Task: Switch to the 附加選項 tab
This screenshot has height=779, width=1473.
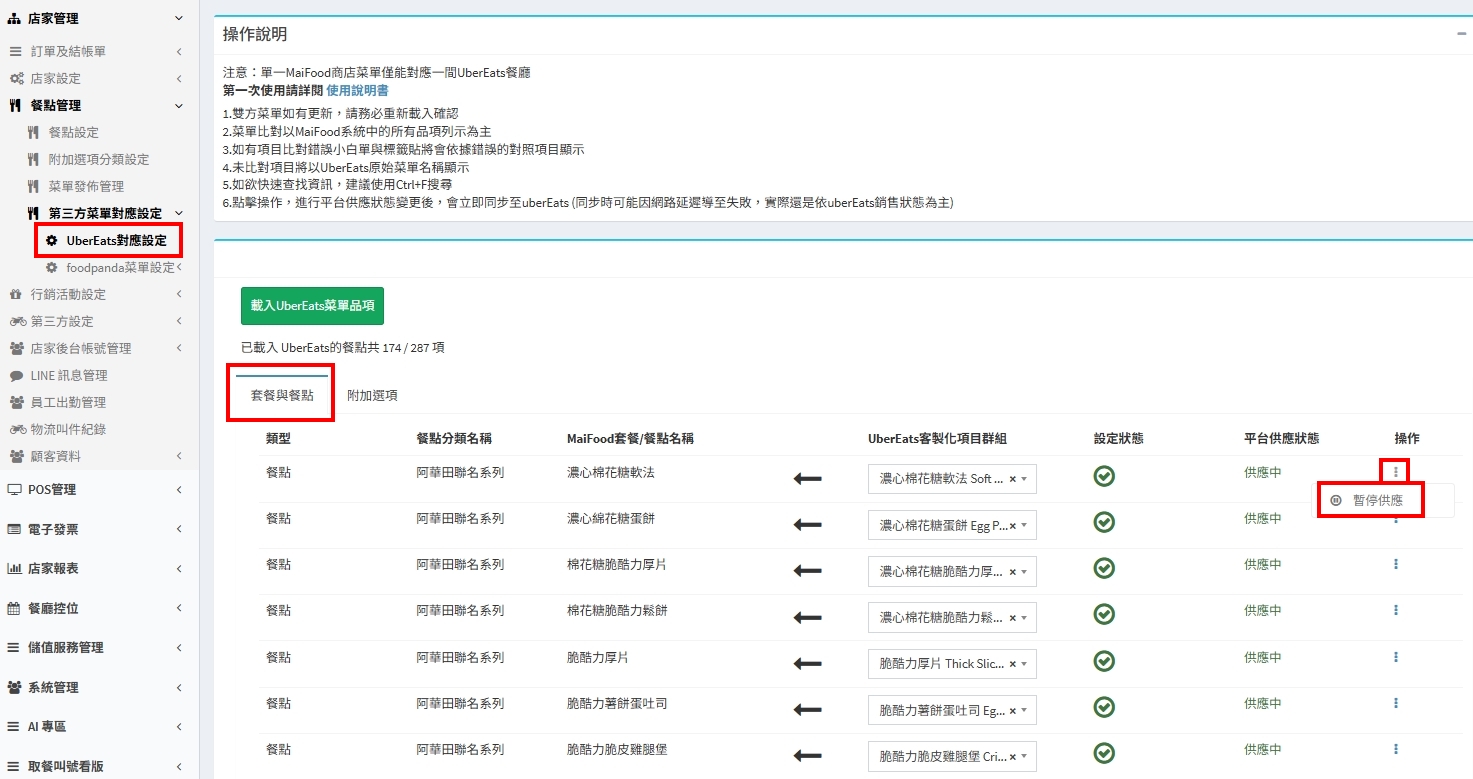Action: tap(372, 396)
